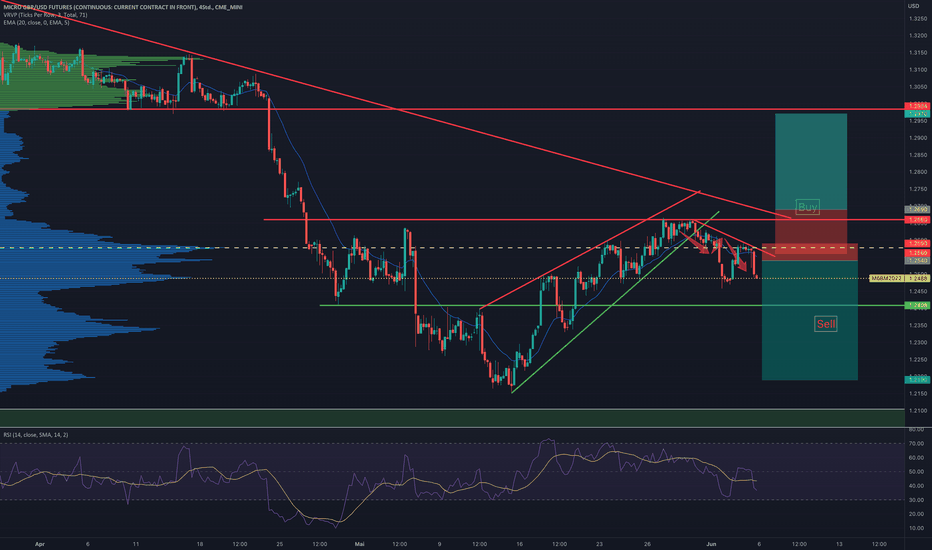Click the Mai label on the time axis

pos(359,544)
